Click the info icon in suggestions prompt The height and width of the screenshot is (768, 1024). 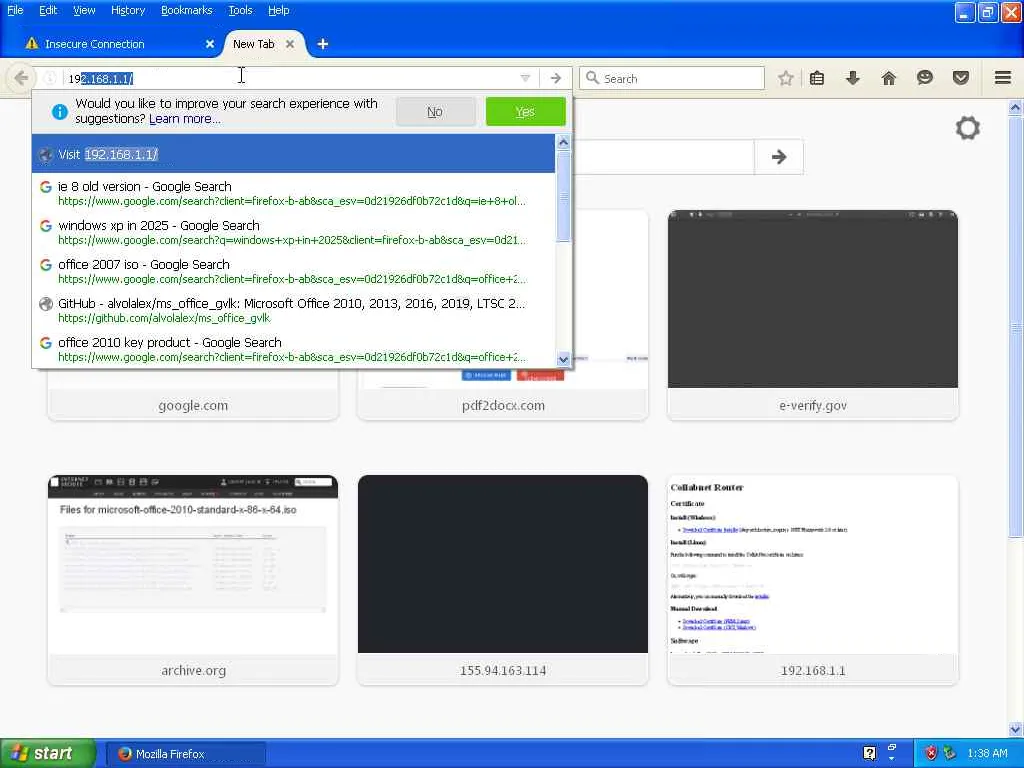point(59,112)
